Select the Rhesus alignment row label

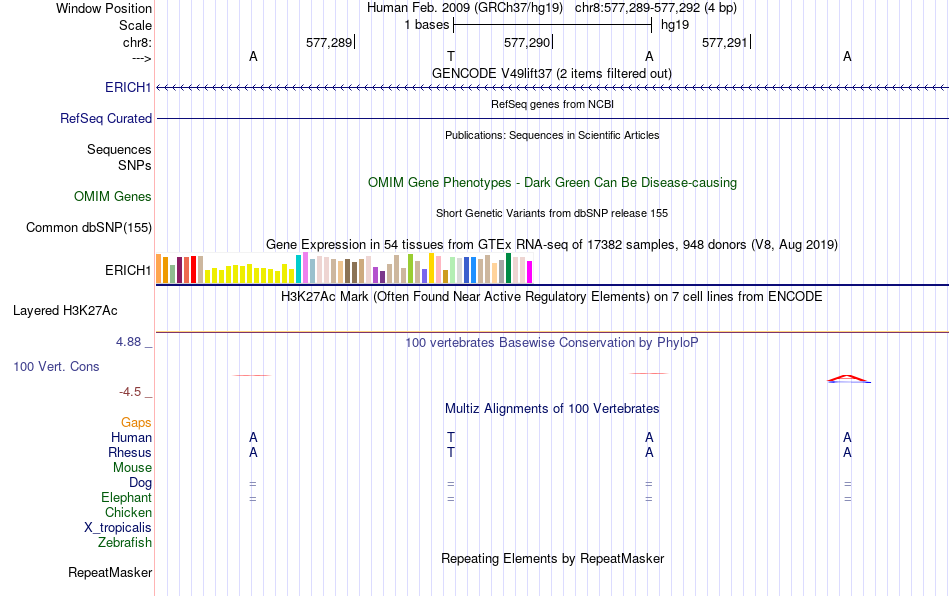(x=130, y=452)
